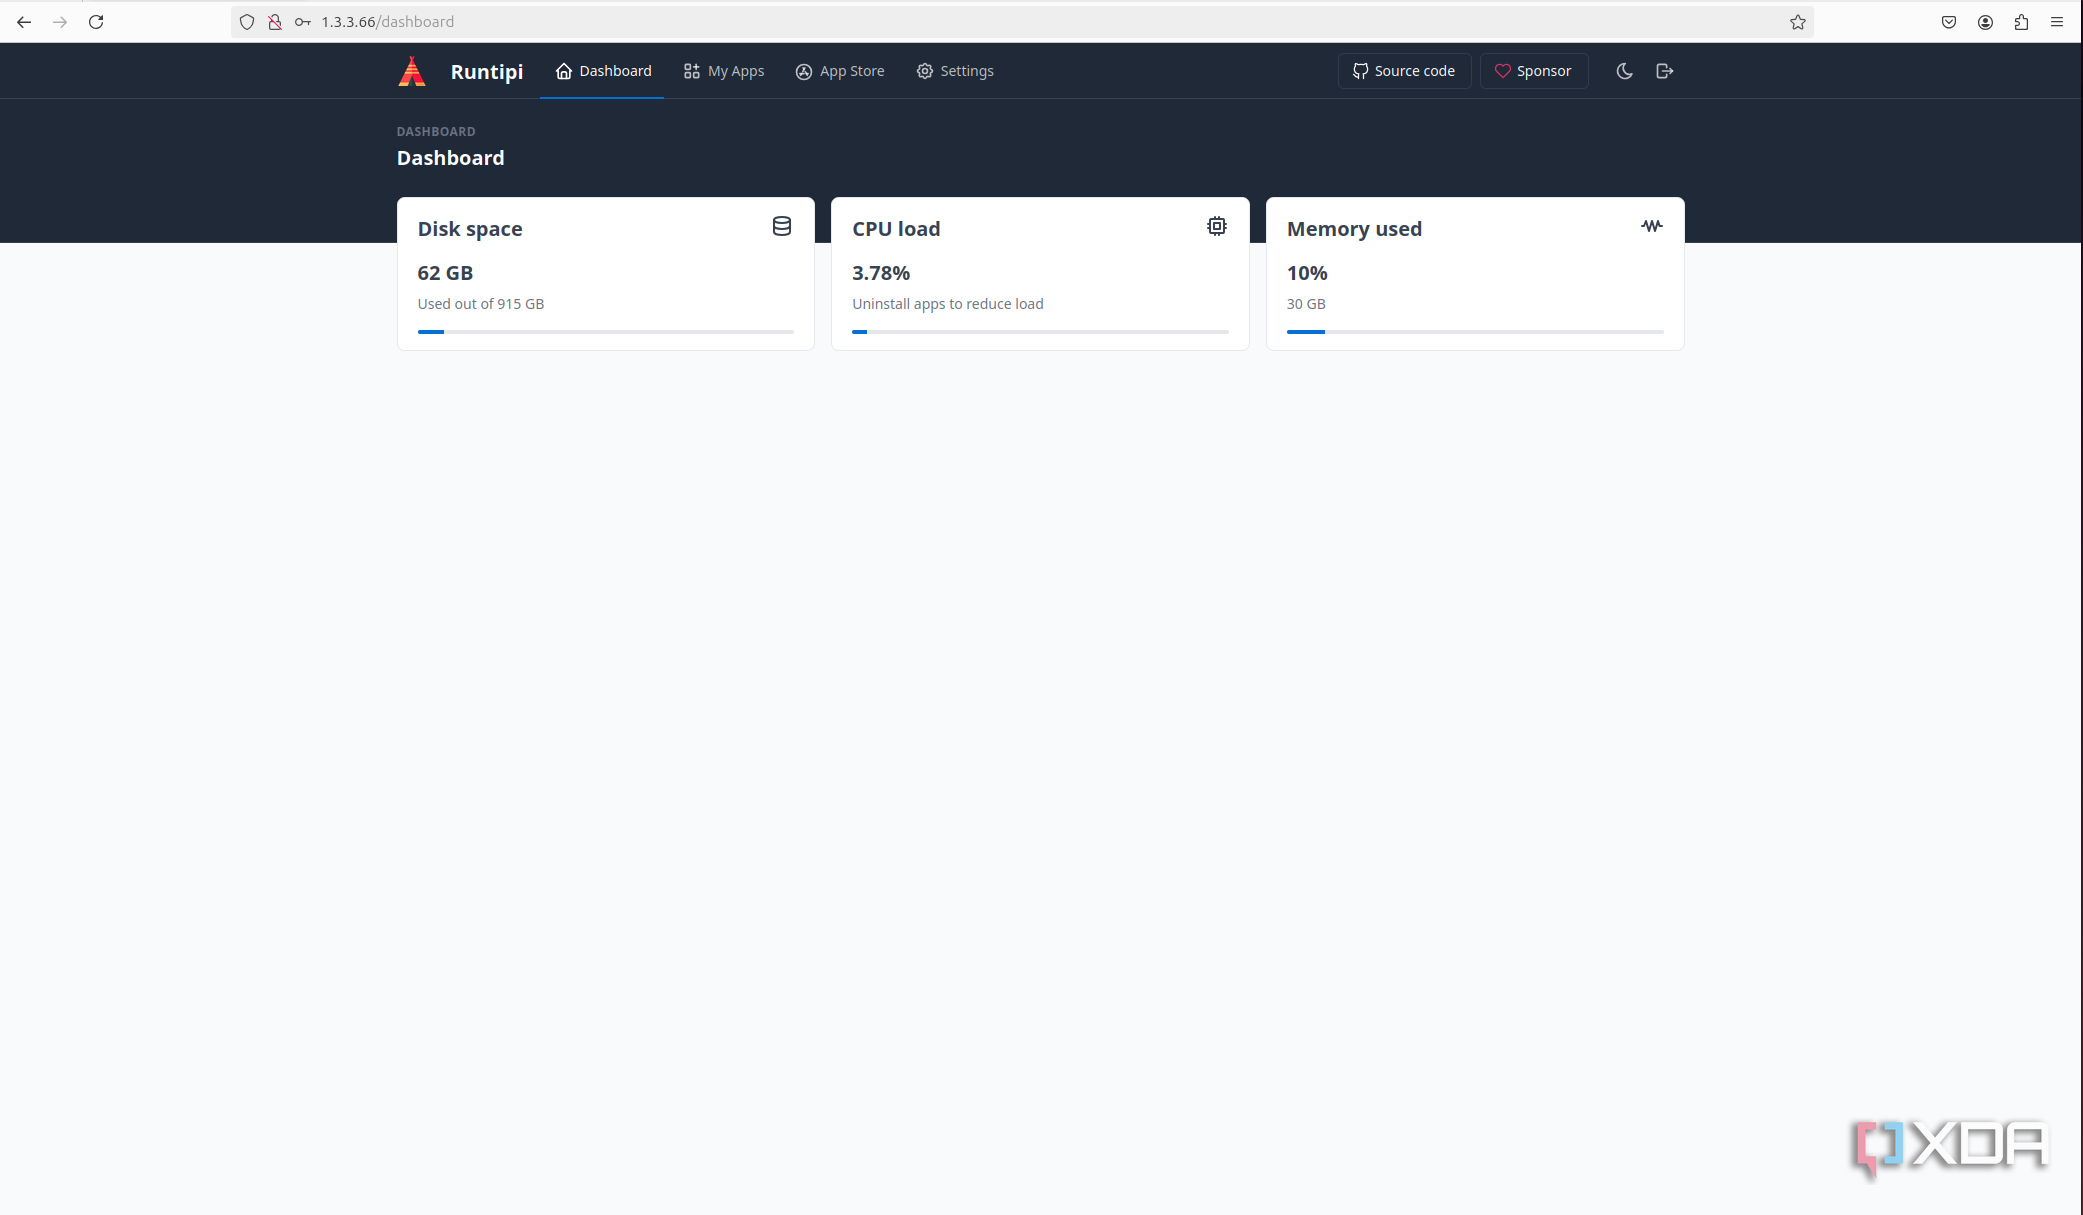This screenshot has width=2083, height=1215.
Task: Click the address bar URL field
Action: (x=1022, y=22)
